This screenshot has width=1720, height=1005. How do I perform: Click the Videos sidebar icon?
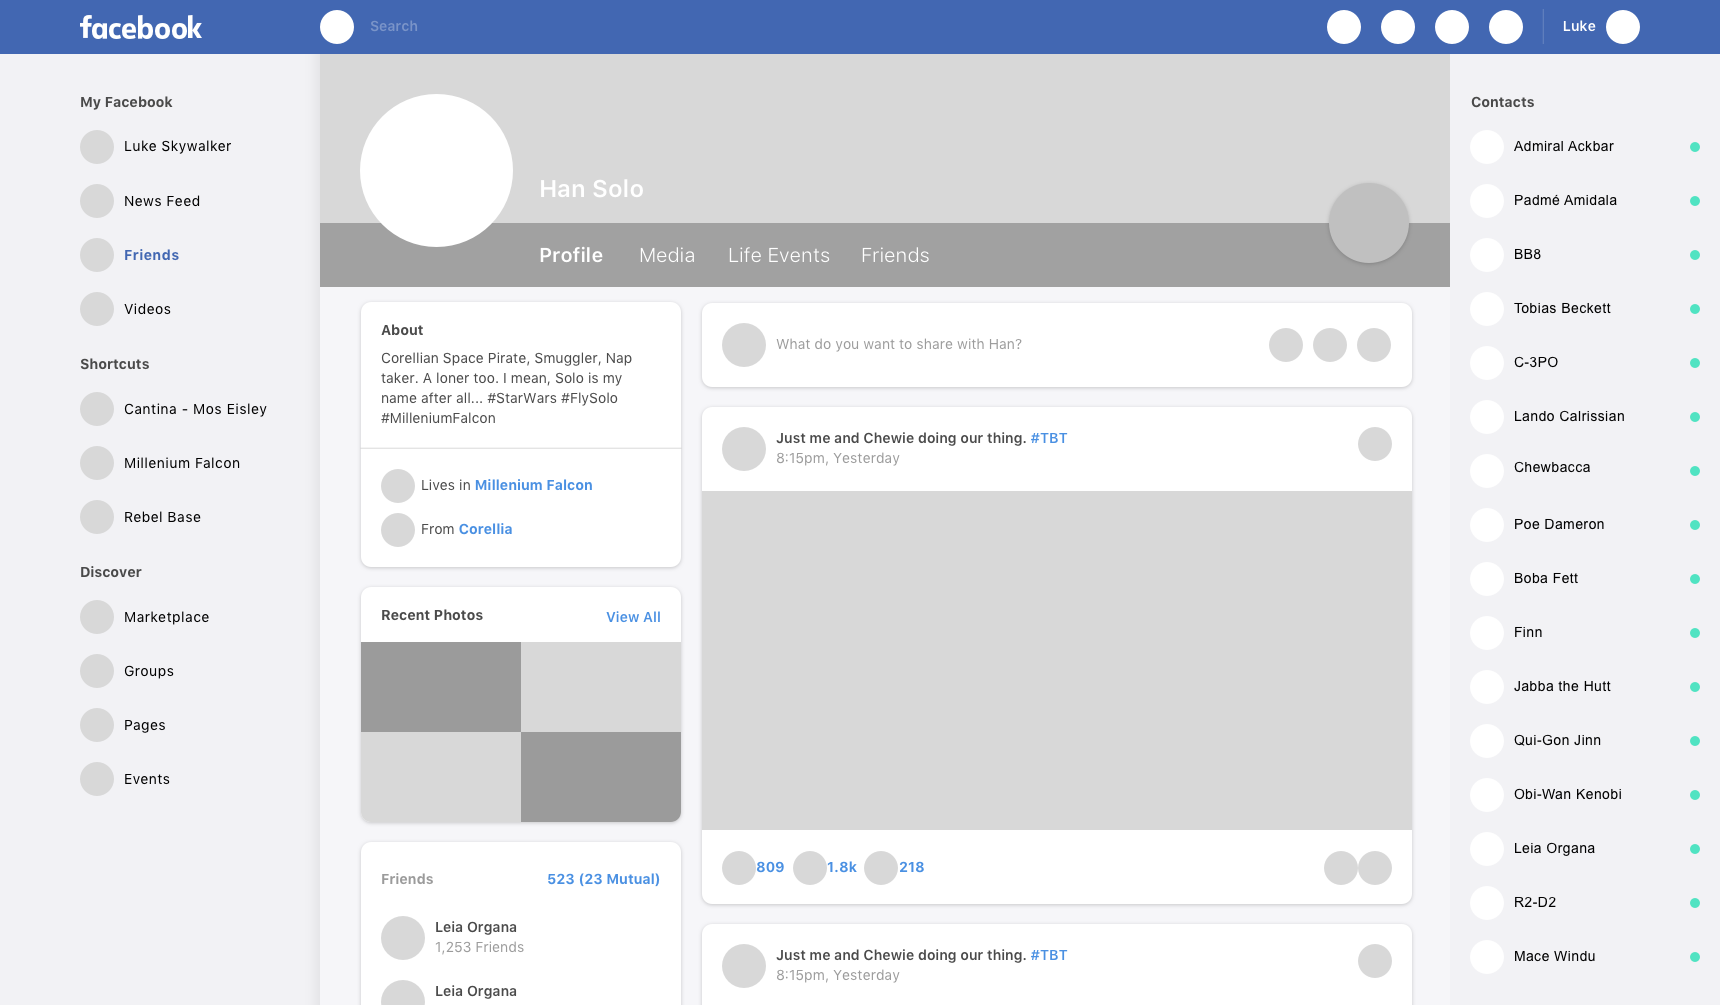coord(97,309)
